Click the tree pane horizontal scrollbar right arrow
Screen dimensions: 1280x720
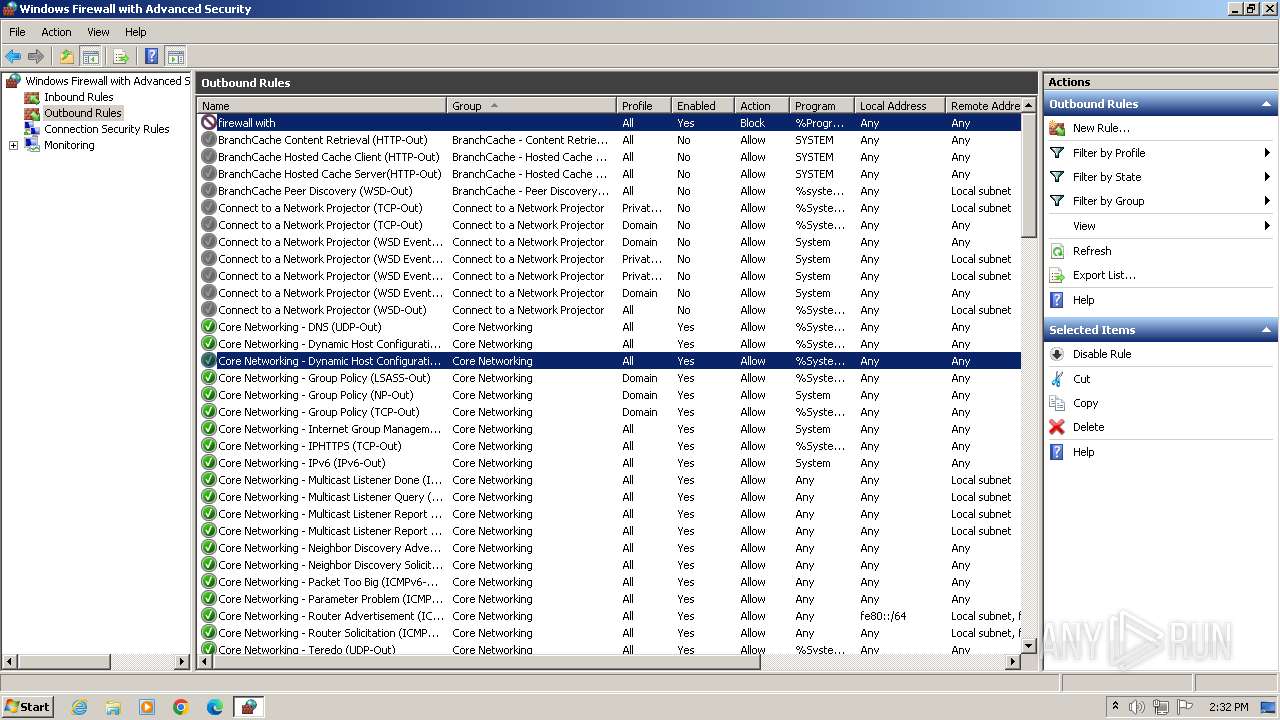point(182,662)
